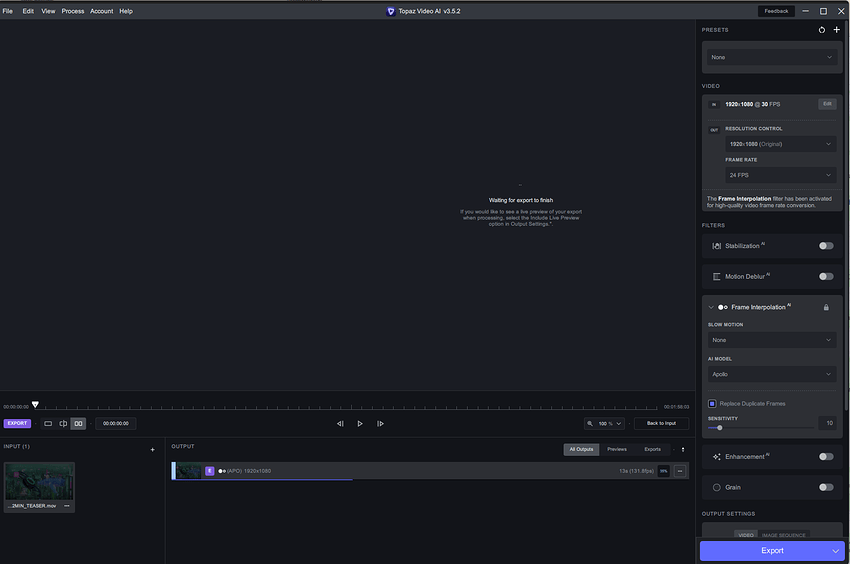850x564 pixels.
Task: Step back to previous frame
Action: tap(340, 423)
